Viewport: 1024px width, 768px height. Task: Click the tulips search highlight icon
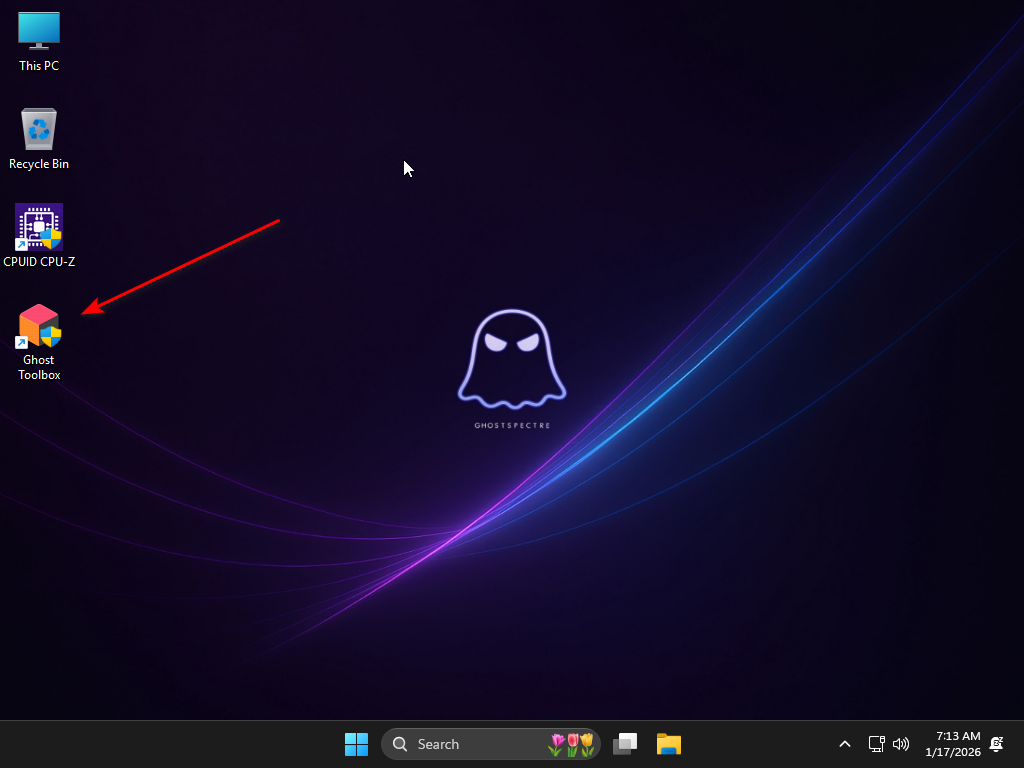coord(571,744)
